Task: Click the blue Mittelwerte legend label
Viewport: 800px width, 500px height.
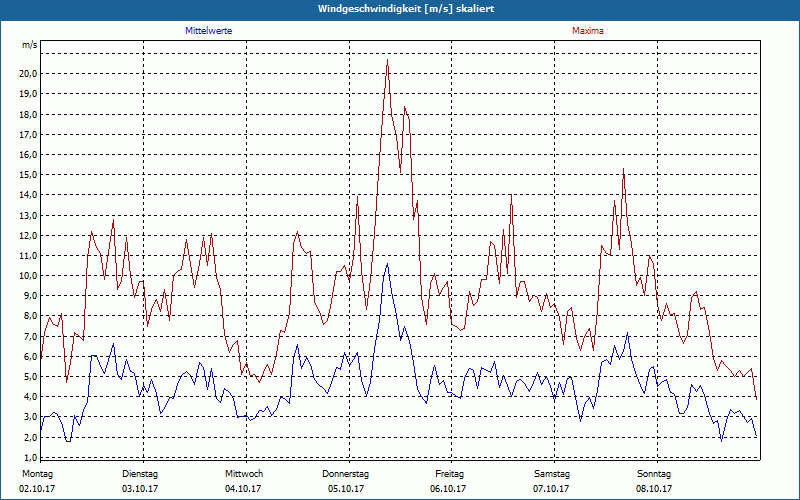Action: pyautogui.click(x=209, y=31)
